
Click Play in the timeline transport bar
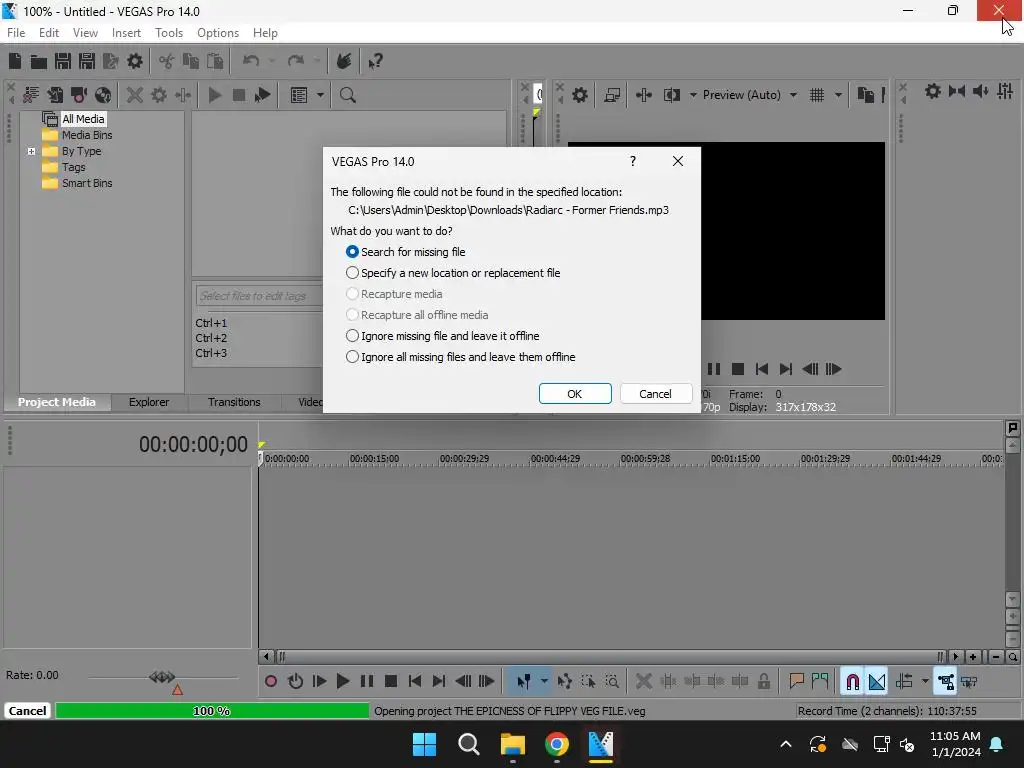343,682
